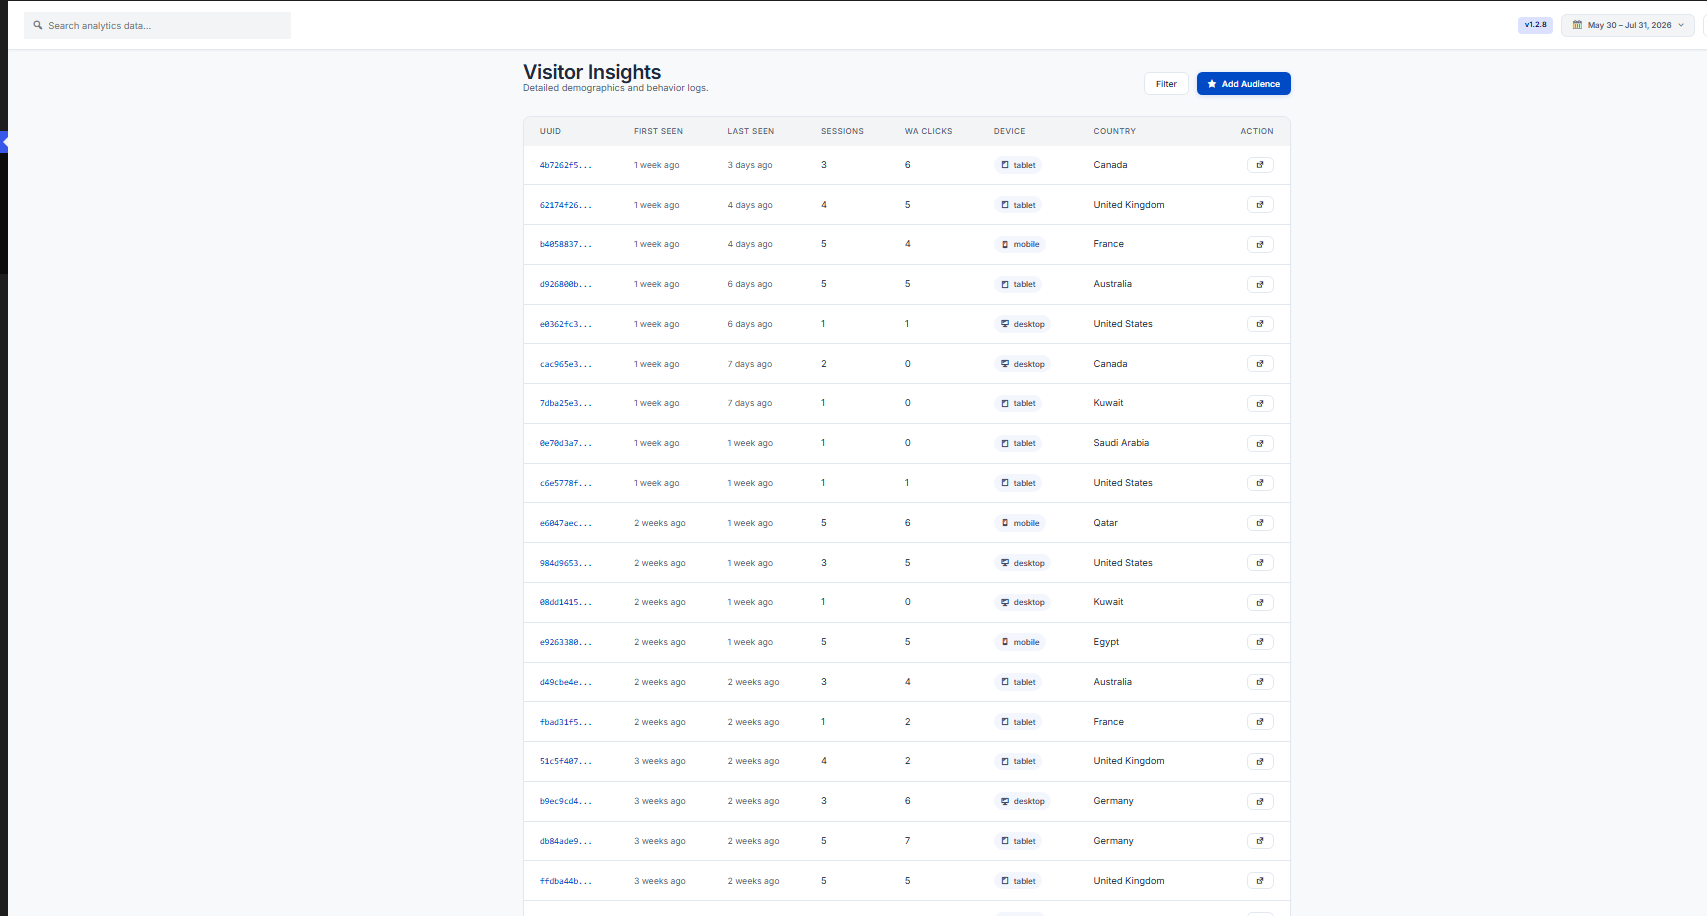Open the UUID link e0362fc3
Viewport: 1707px width, 916px height.
click(566, 324)
